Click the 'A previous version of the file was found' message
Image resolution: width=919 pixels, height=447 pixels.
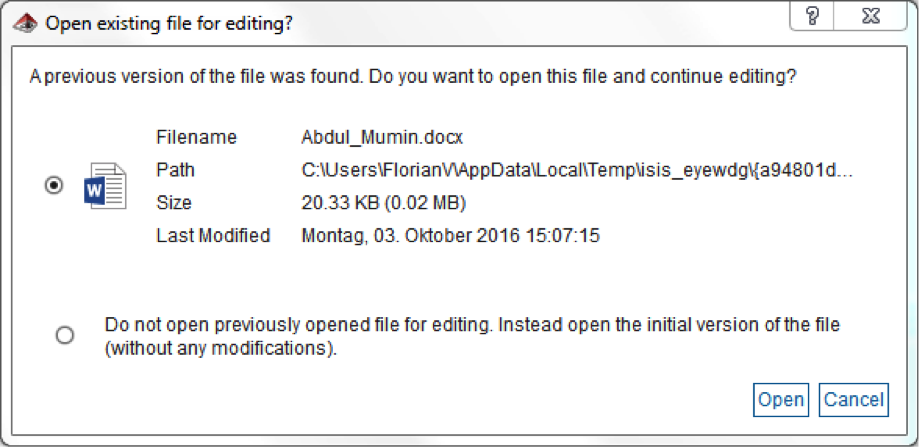[412, 76]
